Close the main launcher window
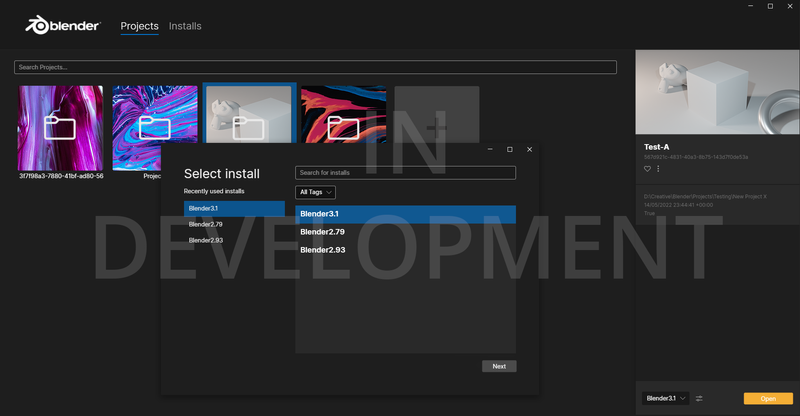 790,6
